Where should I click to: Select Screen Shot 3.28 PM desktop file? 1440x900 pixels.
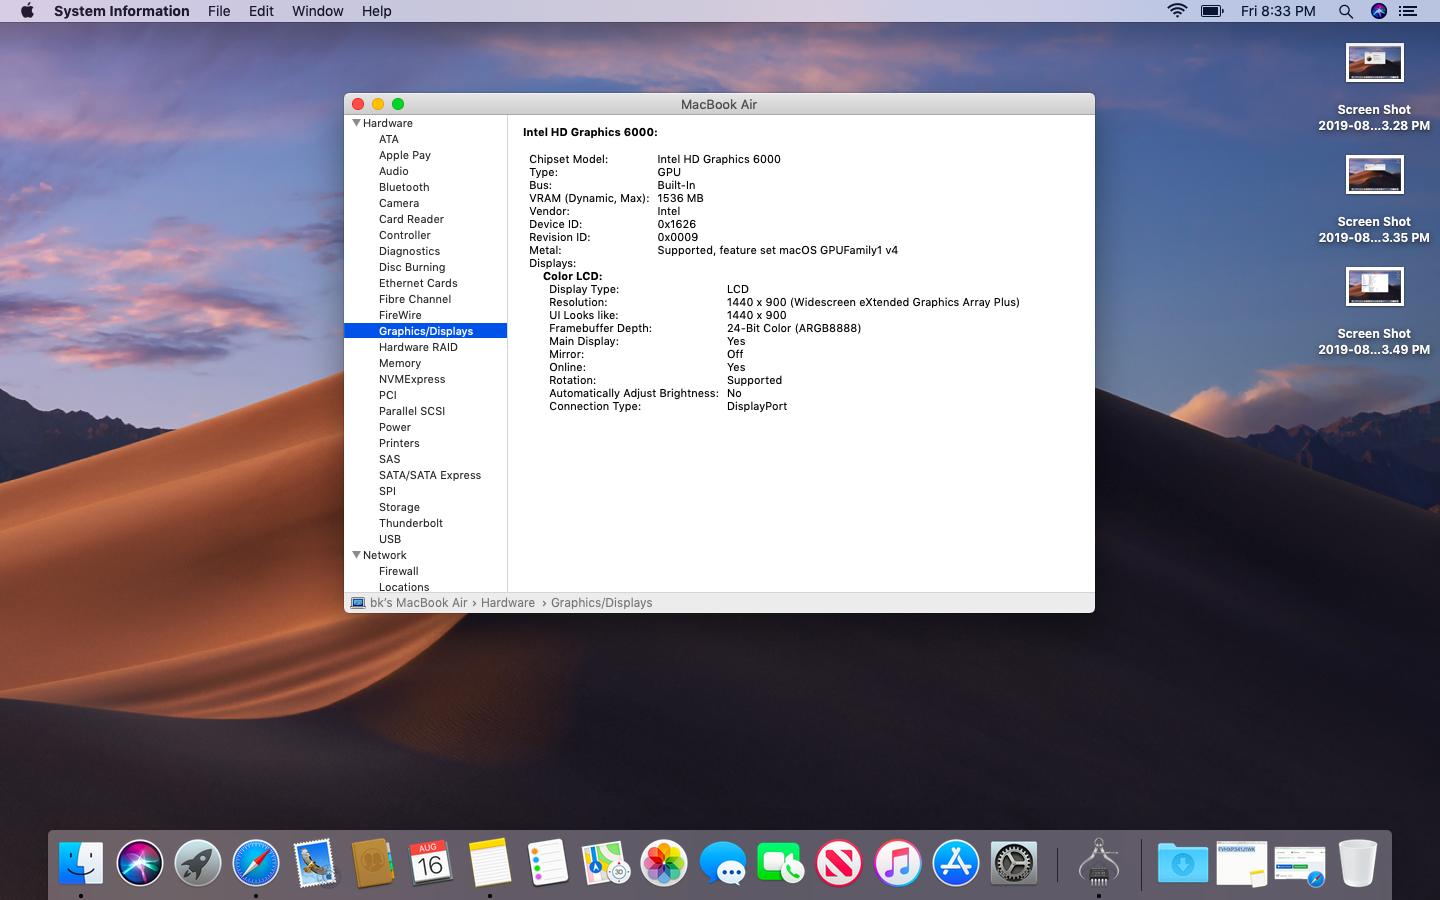coord(1374,87)
